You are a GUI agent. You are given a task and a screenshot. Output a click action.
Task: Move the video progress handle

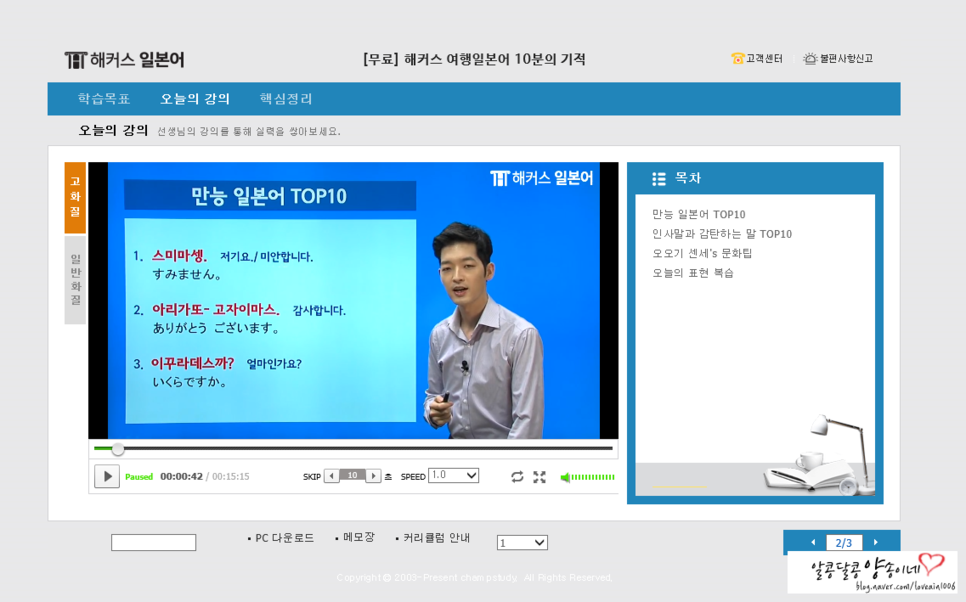point(118,449)
